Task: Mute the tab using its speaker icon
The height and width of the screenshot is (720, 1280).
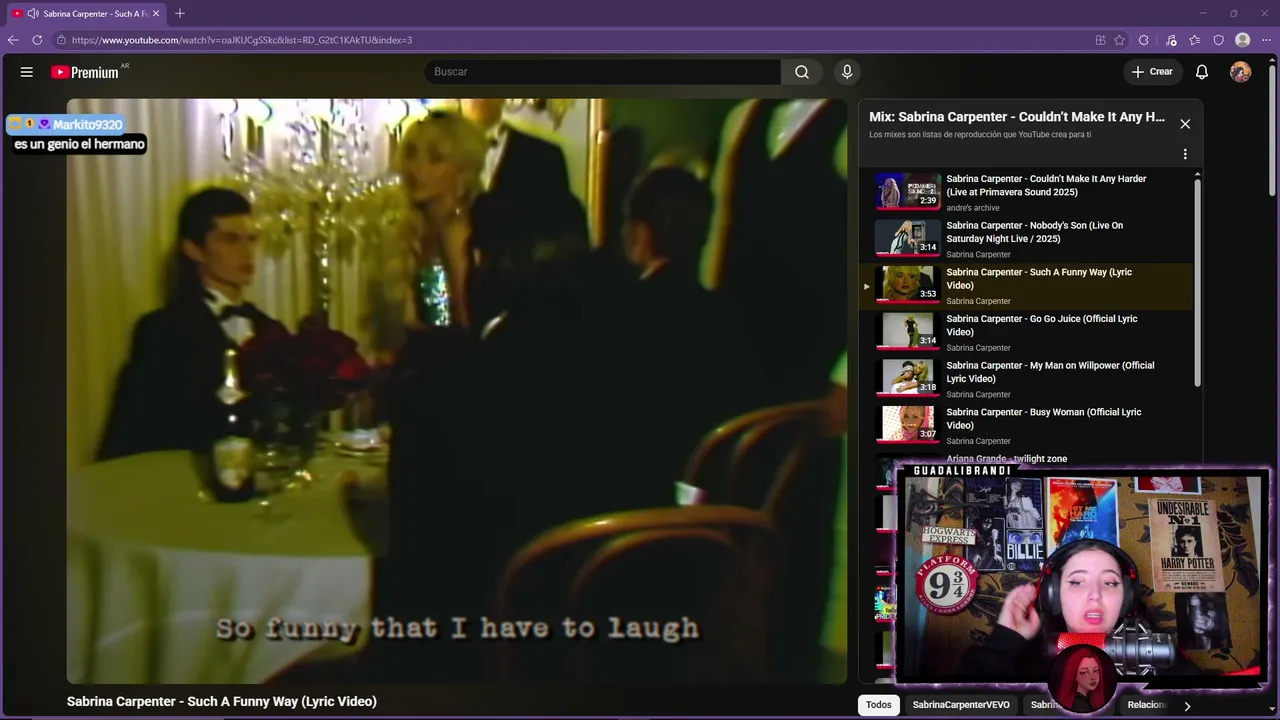Action: (x=33, y=13)
